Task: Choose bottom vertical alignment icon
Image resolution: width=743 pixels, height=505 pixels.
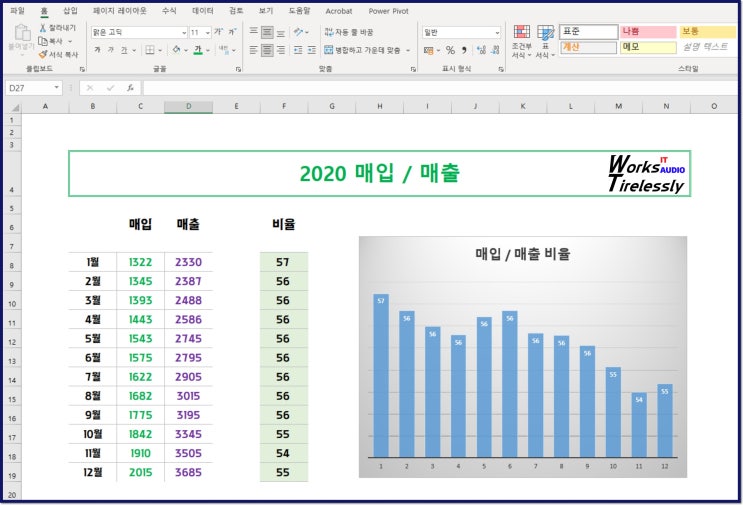Action: (x=281, y=32)
